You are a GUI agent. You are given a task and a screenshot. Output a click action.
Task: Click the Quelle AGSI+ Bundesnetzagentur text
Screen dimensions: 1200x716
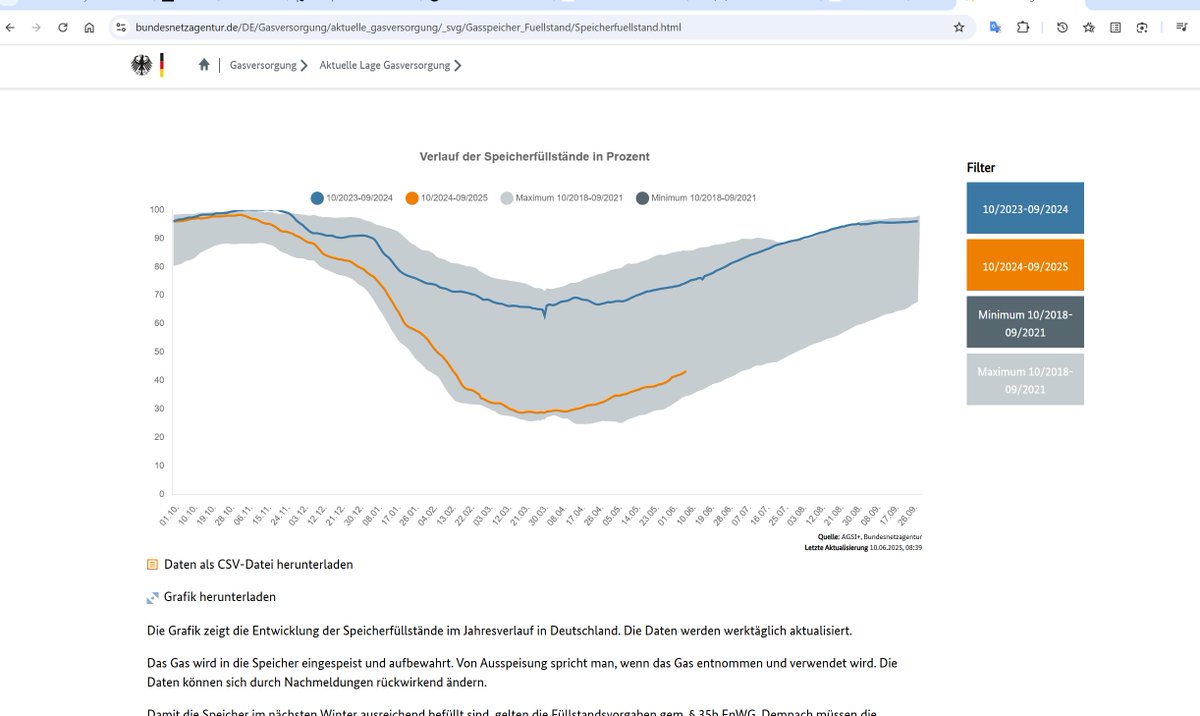click(869, 537)
